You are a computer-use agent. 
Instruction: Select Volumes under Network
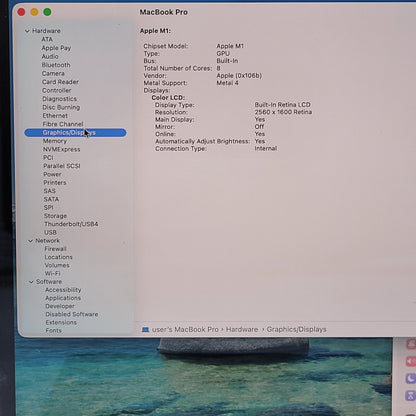point(57,265)
